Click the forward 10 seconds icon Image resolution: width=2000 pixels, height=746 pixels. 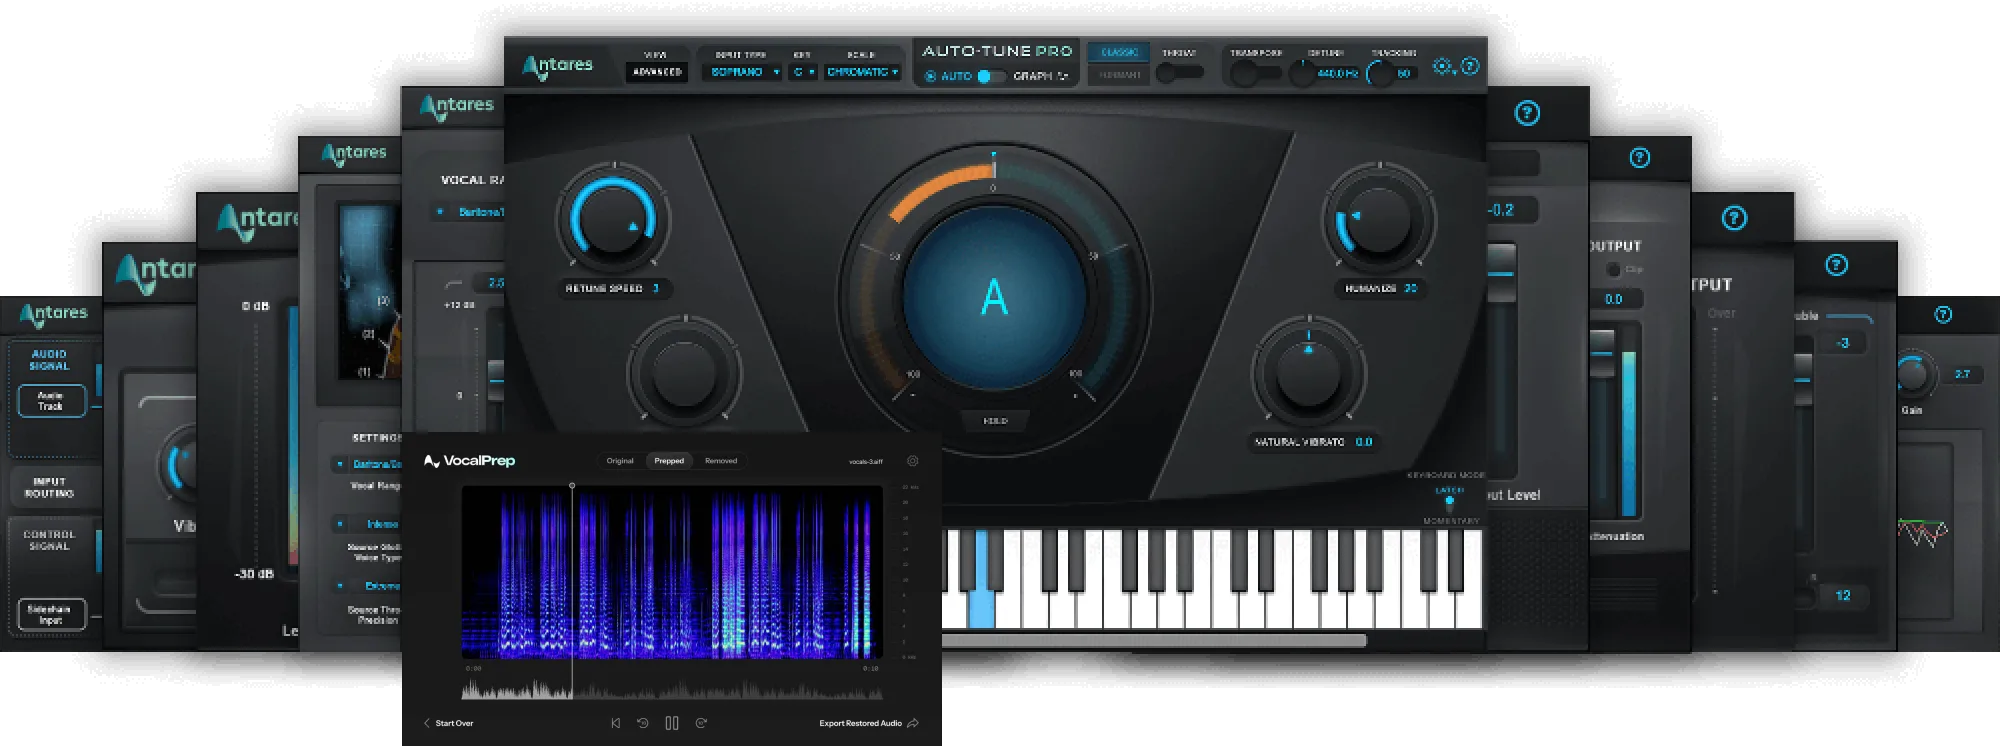(701, 723)
